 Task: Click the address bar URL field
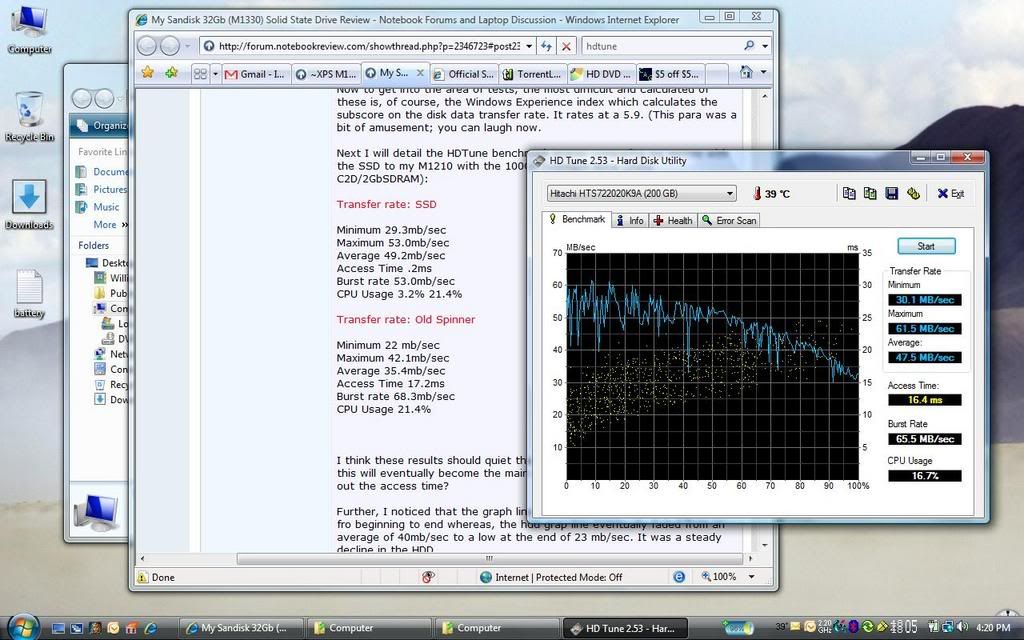(x=369, y=46)
